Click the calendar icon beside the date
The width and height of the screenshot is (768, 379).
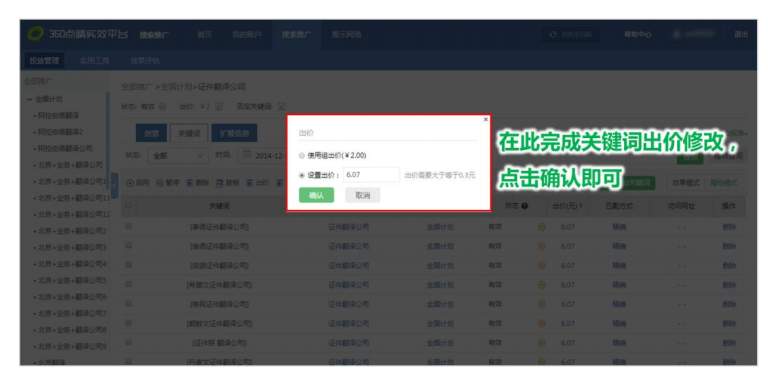246,156
